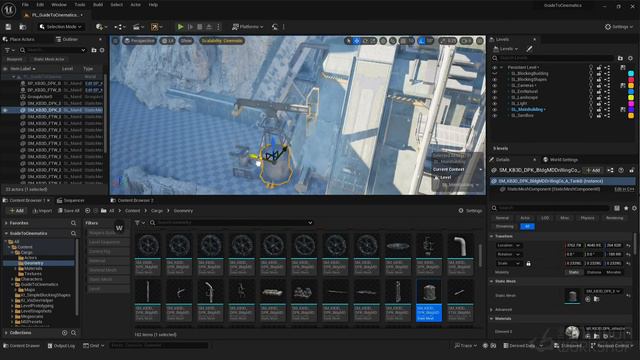Image resolution: width=640 pixels, height=360 pixels.
Task: Click the Blueprint/Add Script icon in Details header
Action: click(x=610, y=170)
